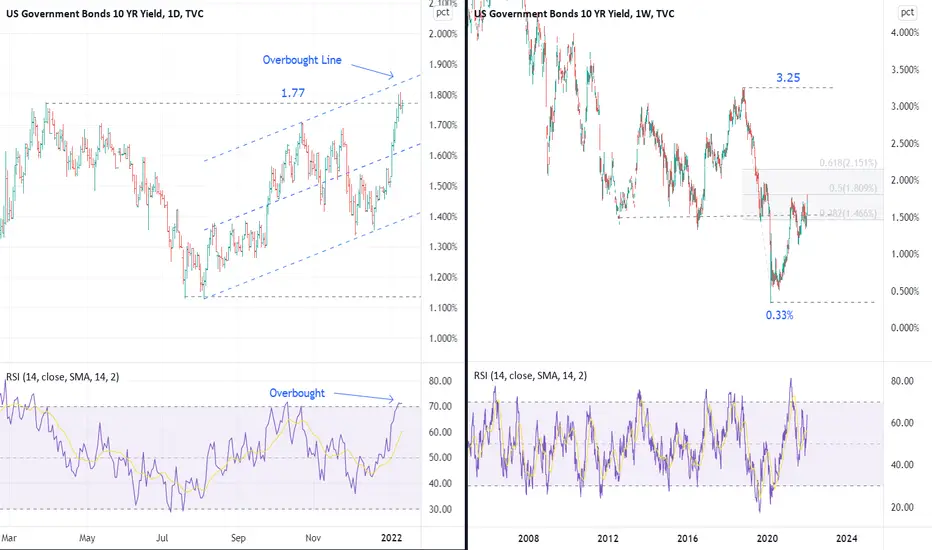
Task: Click the pct unit button on right chart
Action: coord(907,12)
